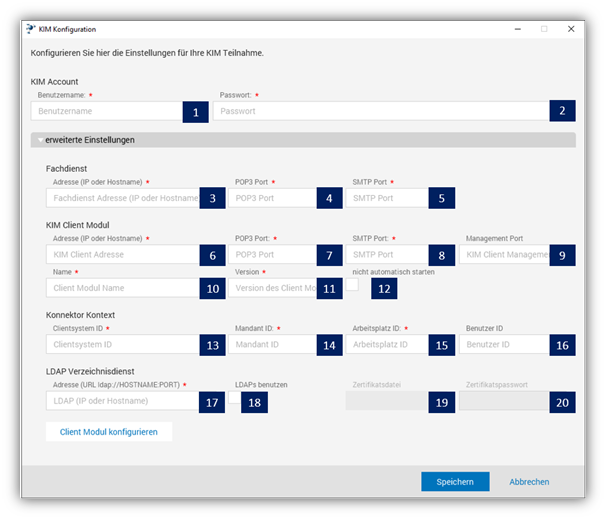Select the Fachdienst Adresse input field
The image size is (606, 519).
pos(121,198)
